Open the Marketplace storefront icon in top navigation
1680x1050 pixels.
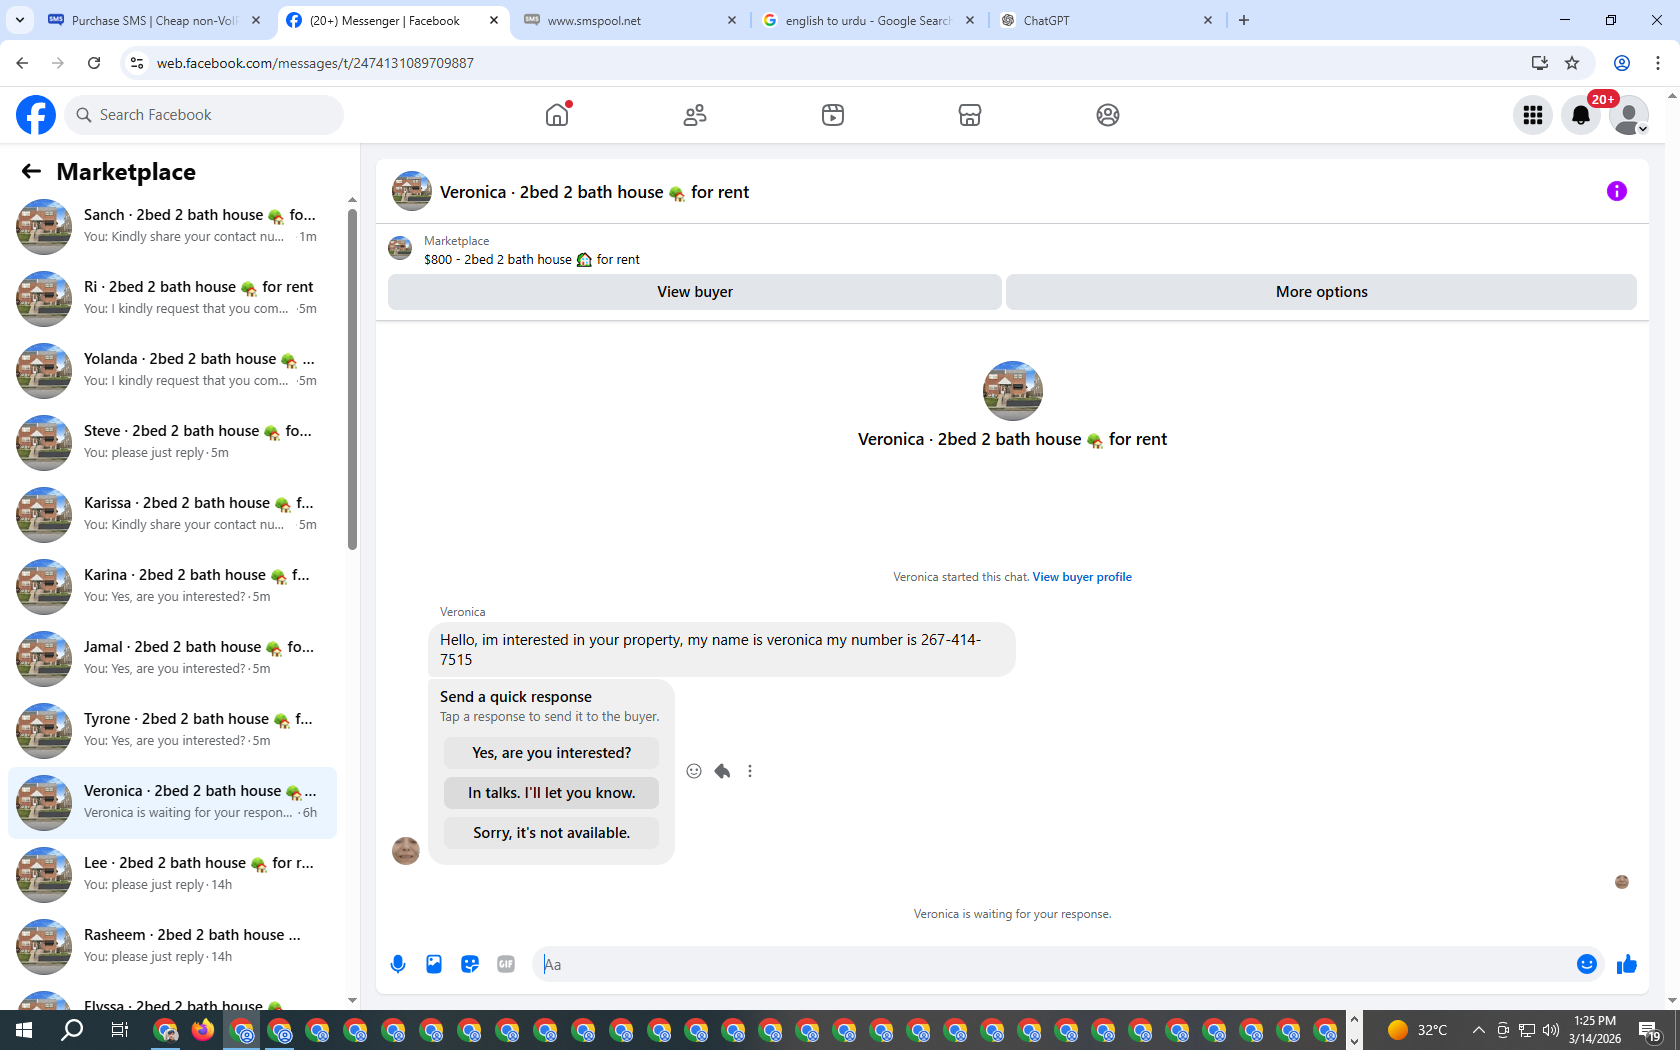970,115
